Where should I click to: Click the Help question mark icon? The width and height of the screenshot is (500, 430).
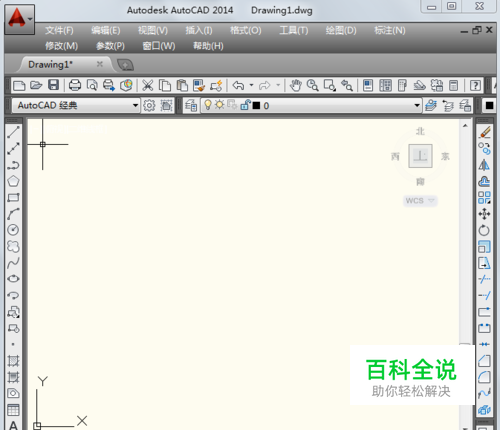475,86
